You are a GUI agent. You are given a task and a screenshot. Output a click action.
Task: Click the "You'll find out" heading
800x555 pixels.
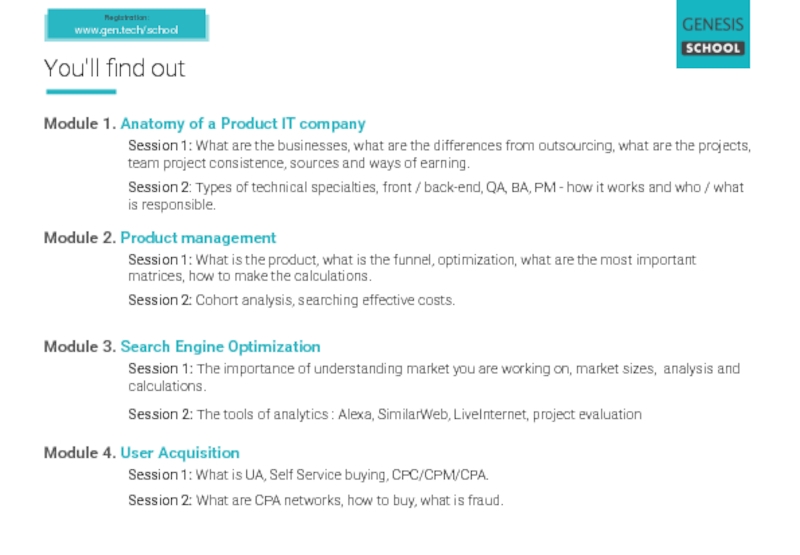click(114, 69)
